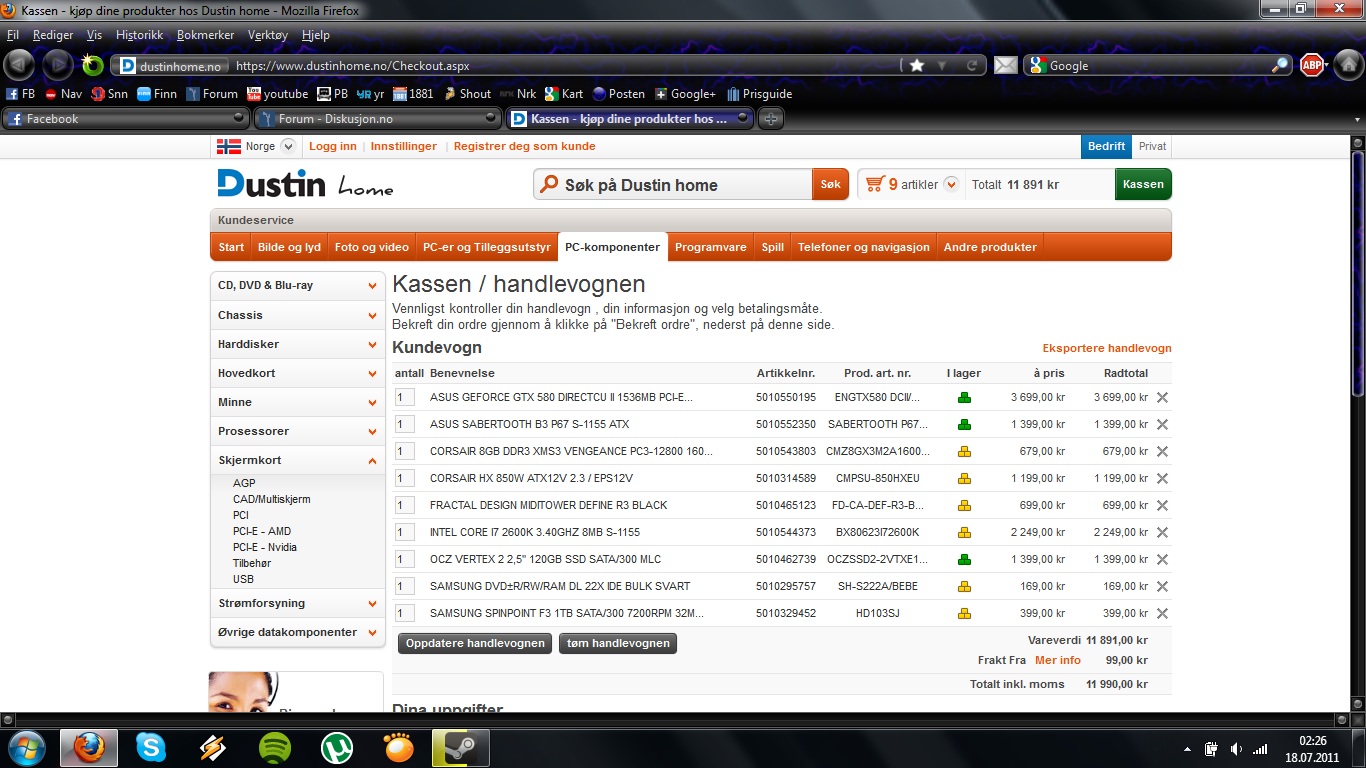Select the Programvare navigation tab
1366x768 pixels.
(x=711, y=247)
